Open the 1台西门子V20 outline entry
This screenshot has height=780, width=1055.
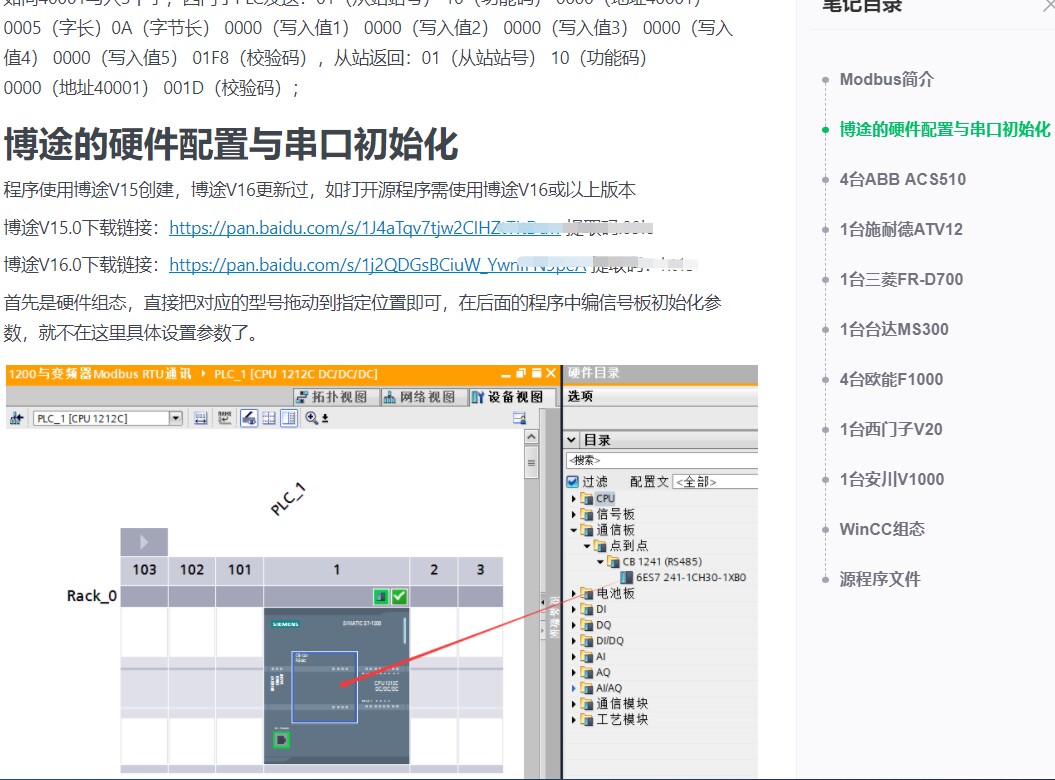click(891, 429)
